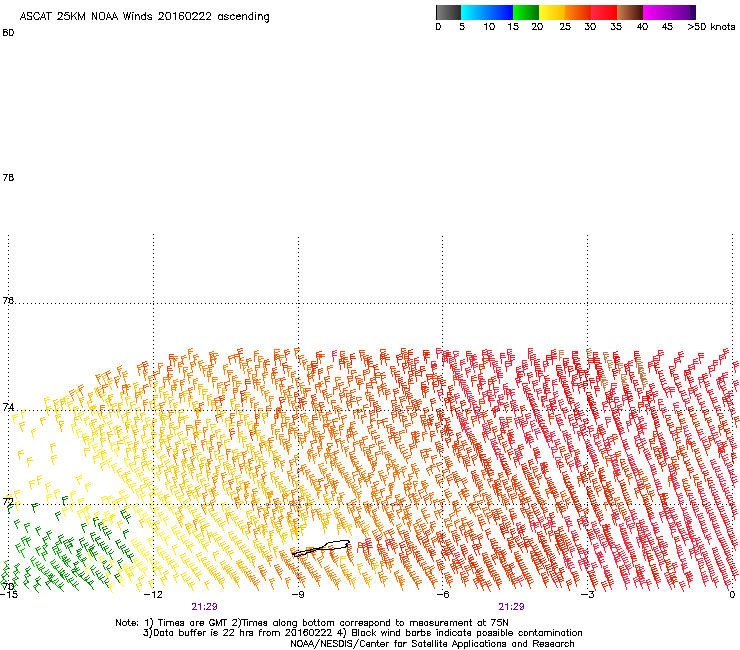Click the latitude label 78 on left axis

coord(8,177)
